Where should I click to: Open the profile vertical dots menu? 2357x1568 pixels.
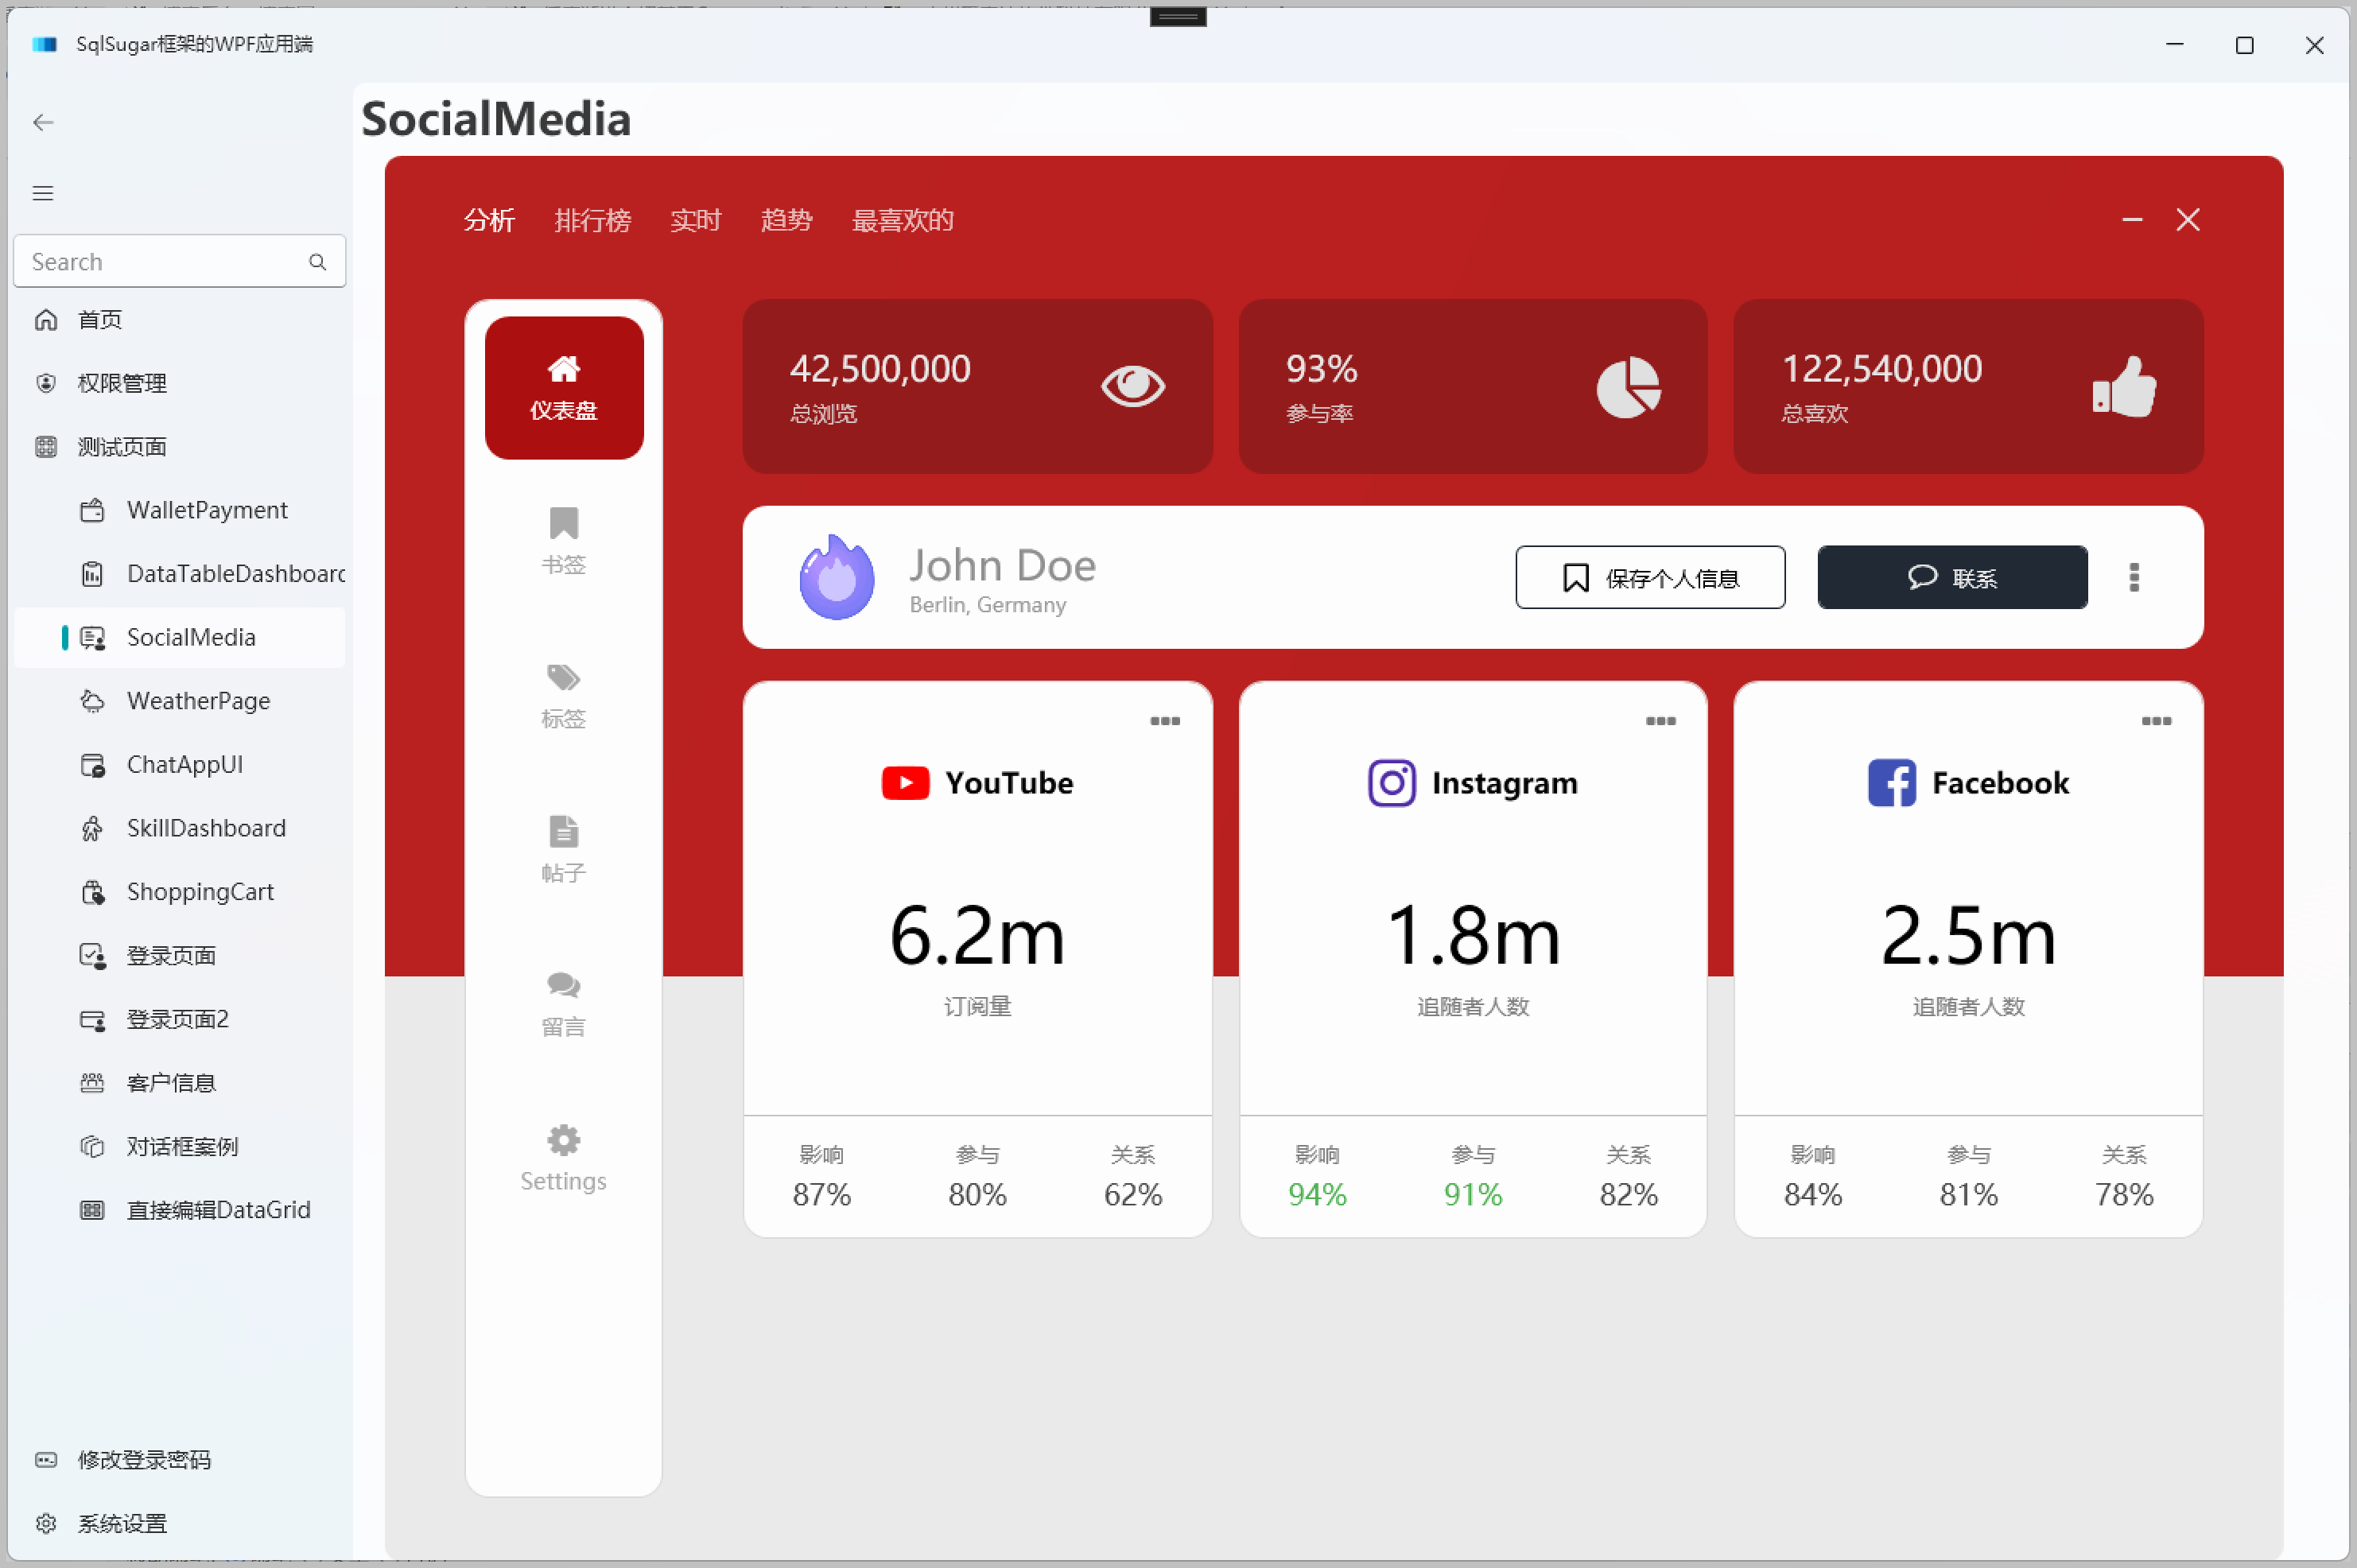click(x=2134, y=577)
